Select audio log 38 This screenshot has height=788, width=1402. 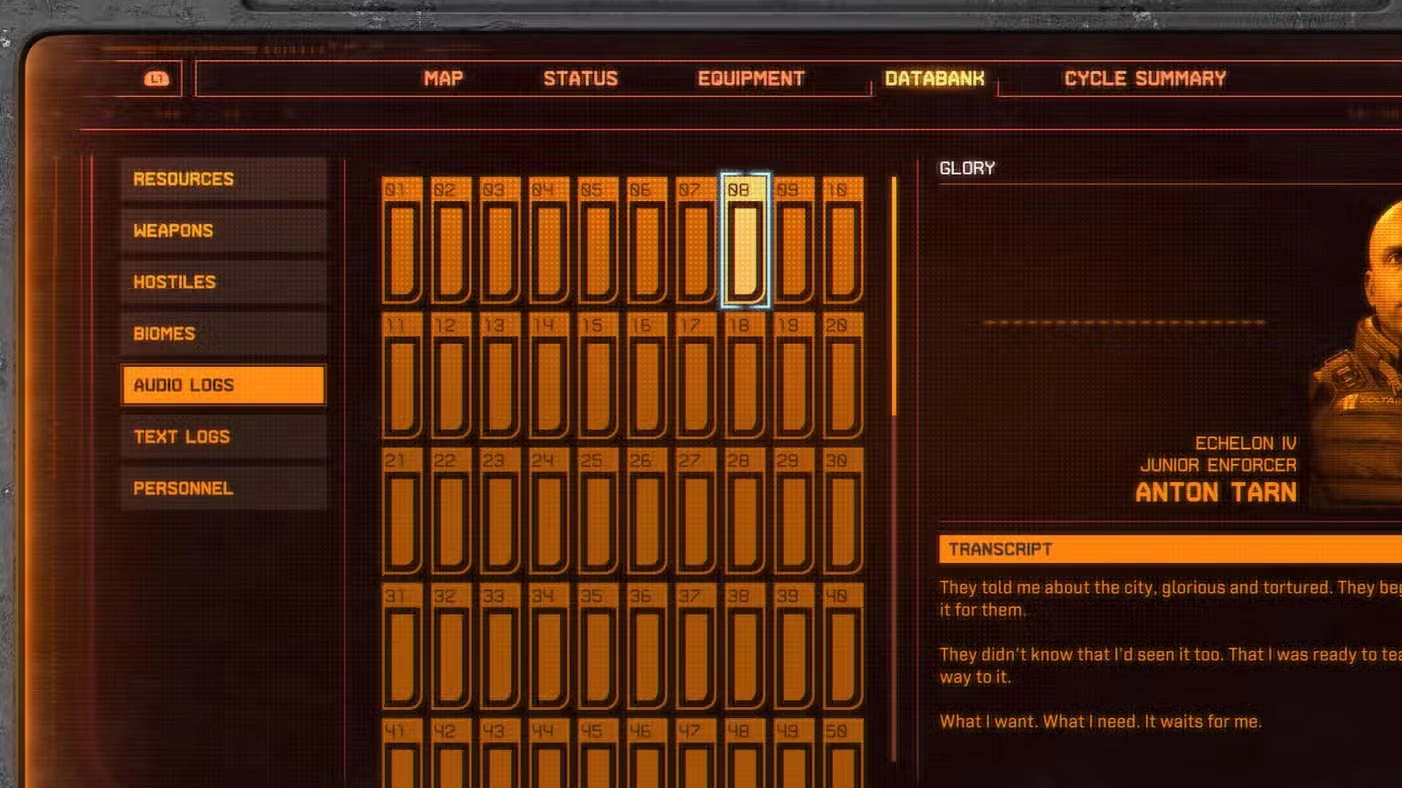click(745, 647)
